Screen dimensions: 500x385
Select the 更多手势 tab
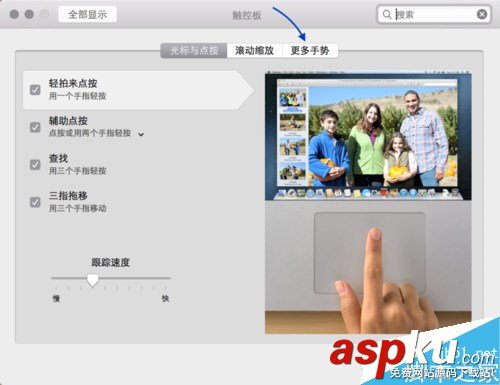click(310, 51)
